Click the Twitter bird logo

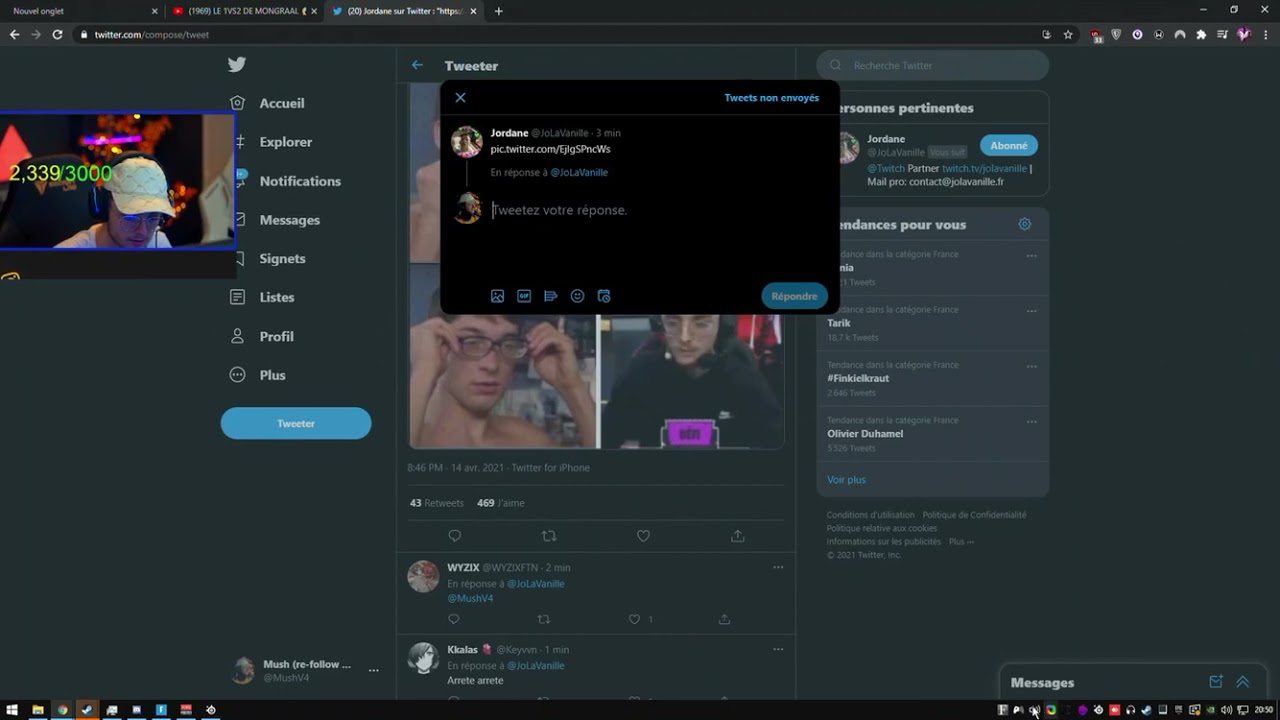(237, 65)
